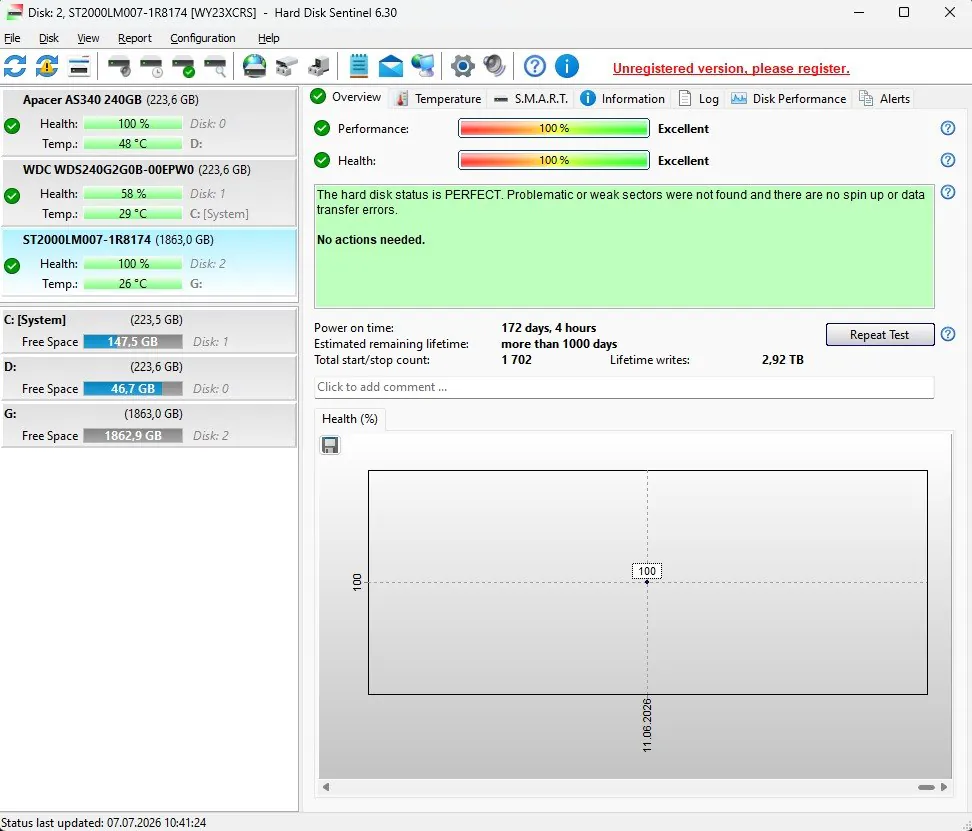Click the help icon beside Health bar
This screenshot has height=831, width=972.
947,160
